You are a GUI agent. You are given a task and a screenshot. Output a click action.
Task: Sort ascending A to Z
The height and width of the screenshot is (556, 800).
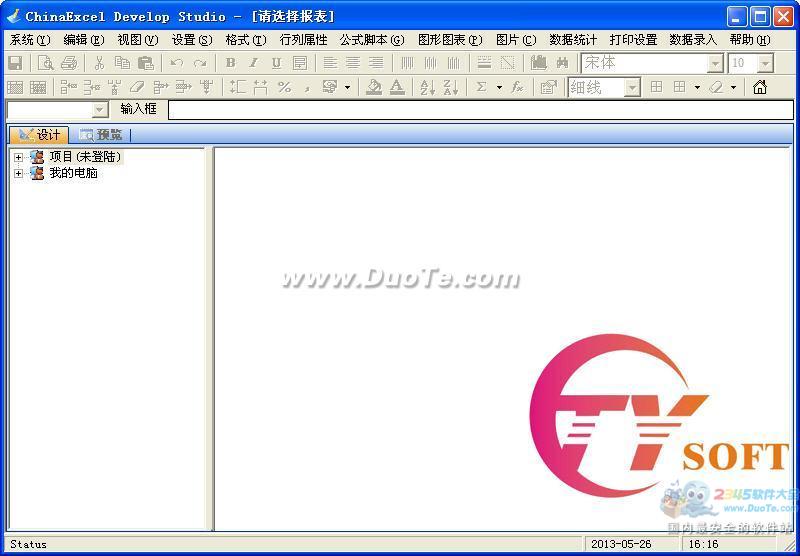428,88
